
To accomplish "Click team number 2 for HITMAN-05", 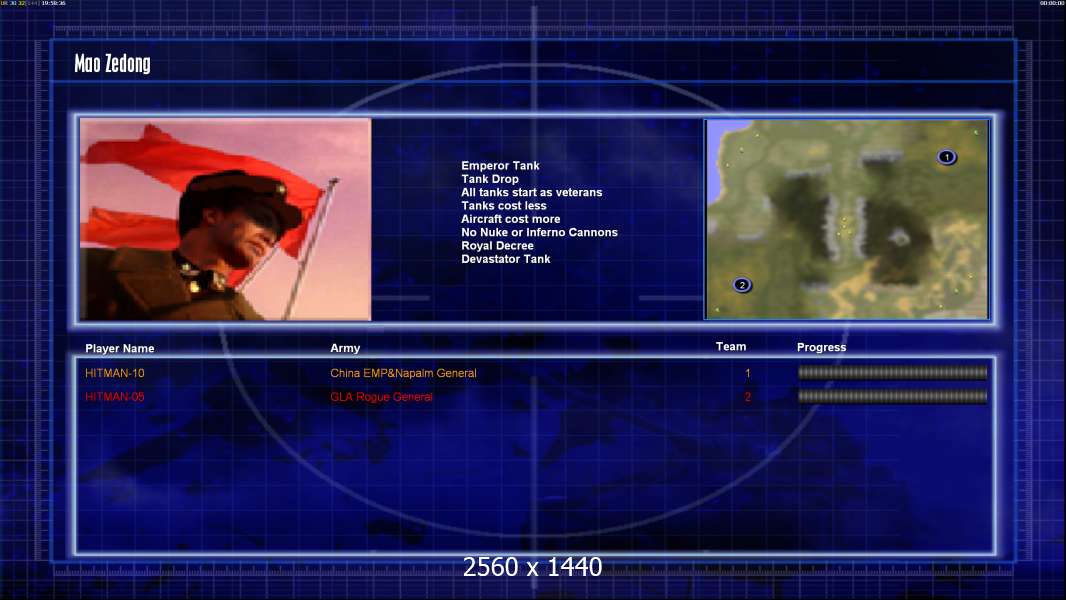I will (748, 397).
